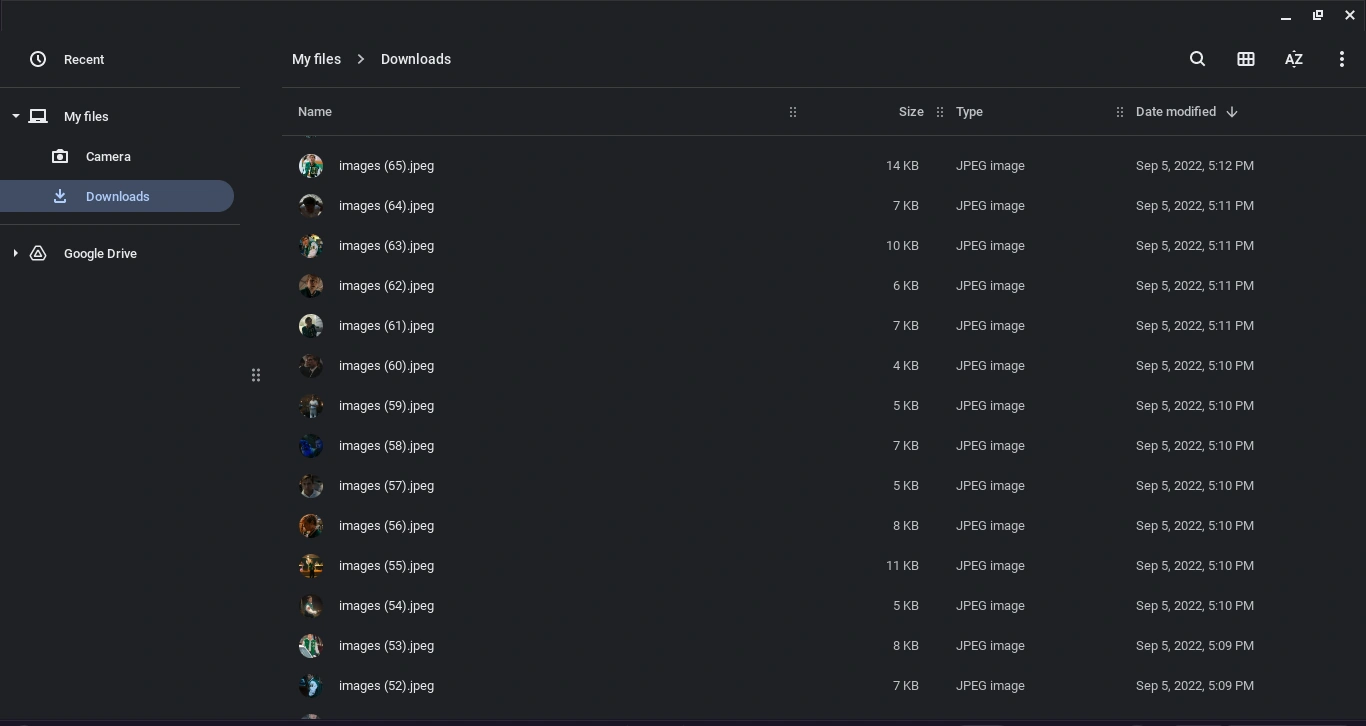Collapse the My files tree
The height and width of the screenshot is (726, 1366).
(16, 117)
